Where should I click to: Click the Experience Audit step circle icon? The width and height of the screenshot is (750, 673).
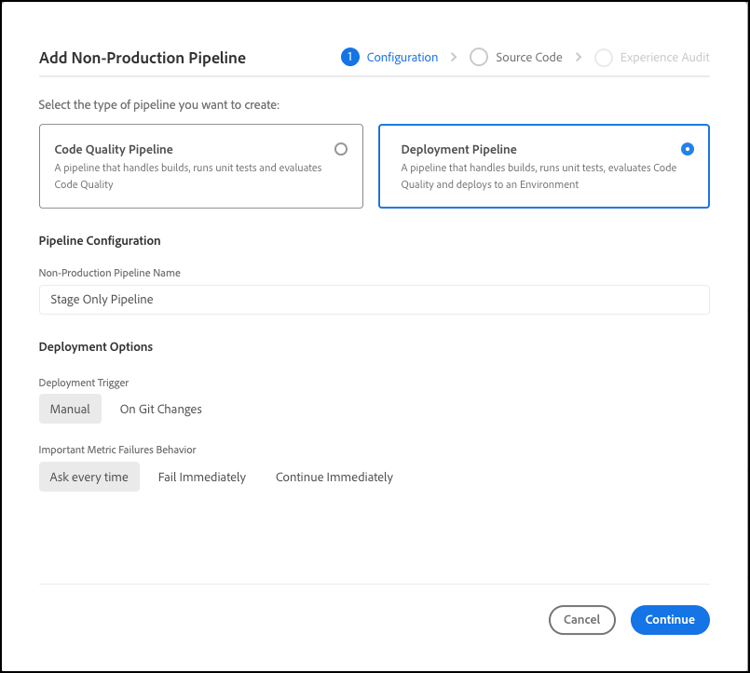pyautogui.click(x=603, y=57)
